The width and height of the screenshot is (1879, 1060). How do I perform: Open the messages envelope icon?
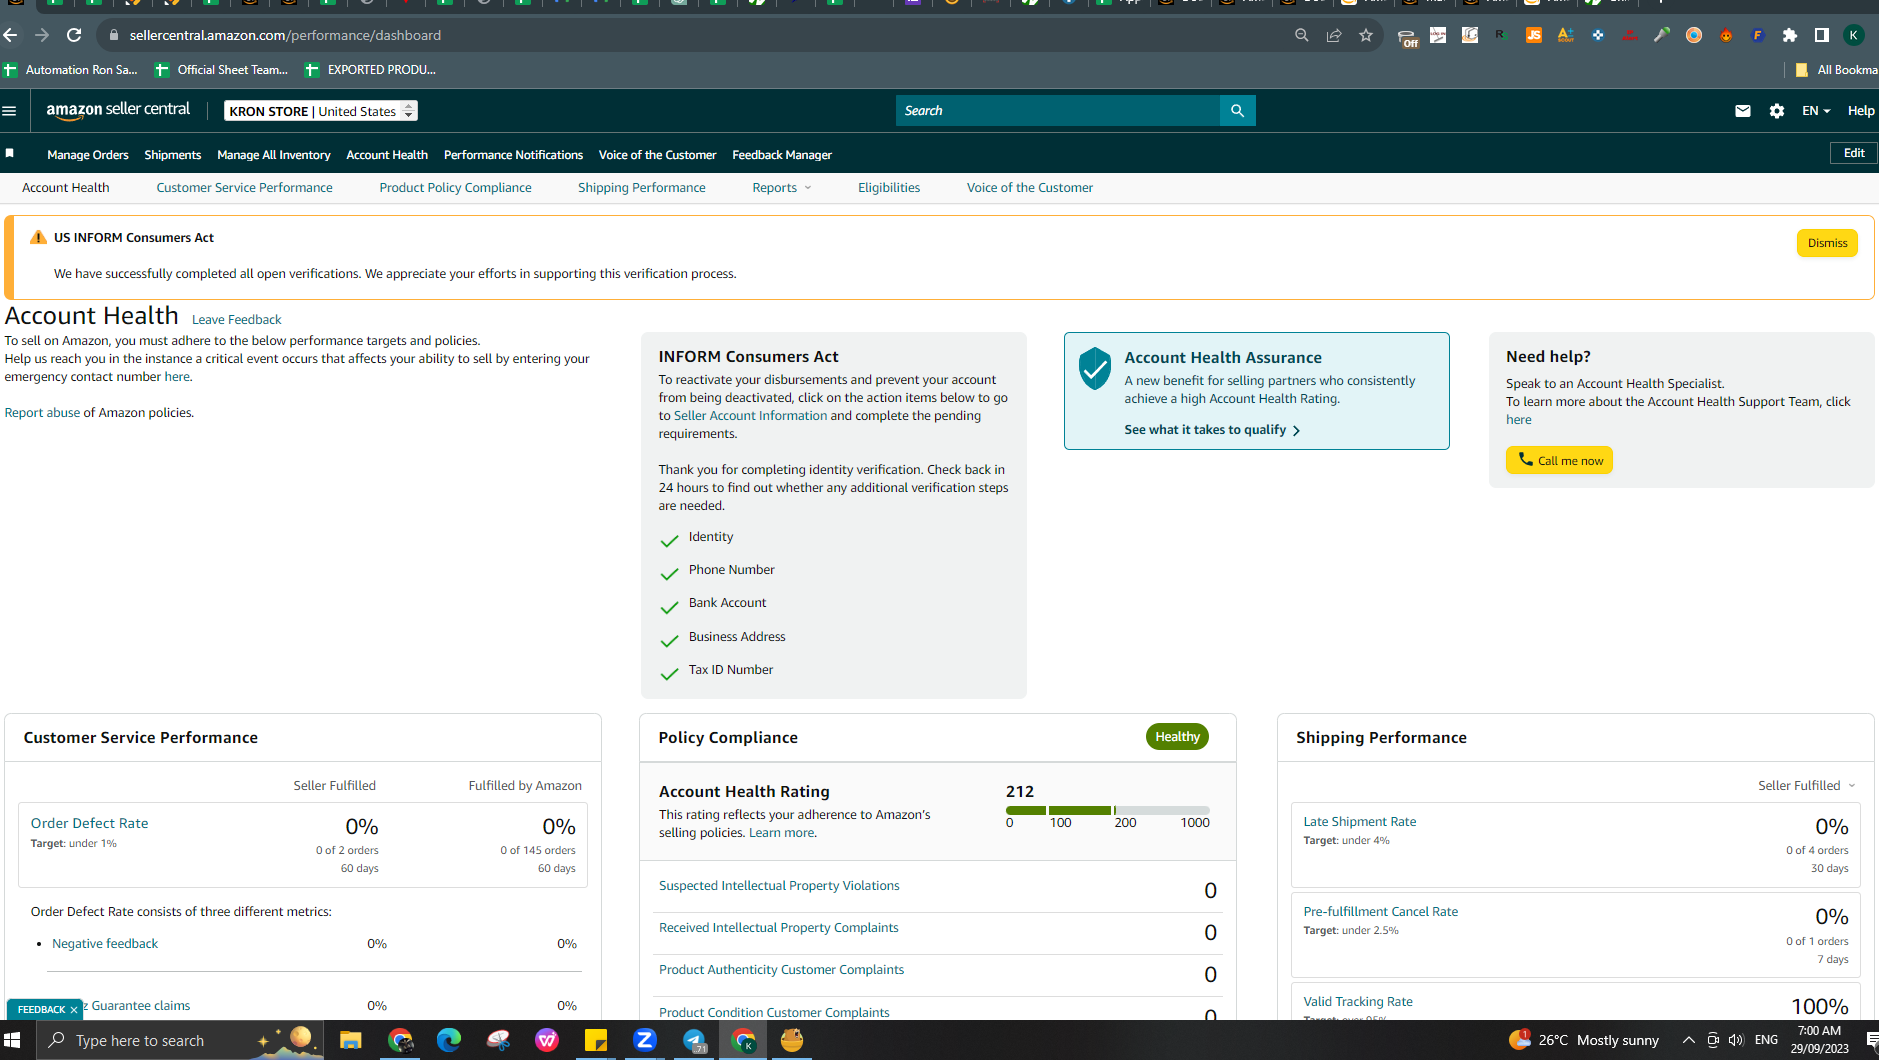click(1743, 111)
